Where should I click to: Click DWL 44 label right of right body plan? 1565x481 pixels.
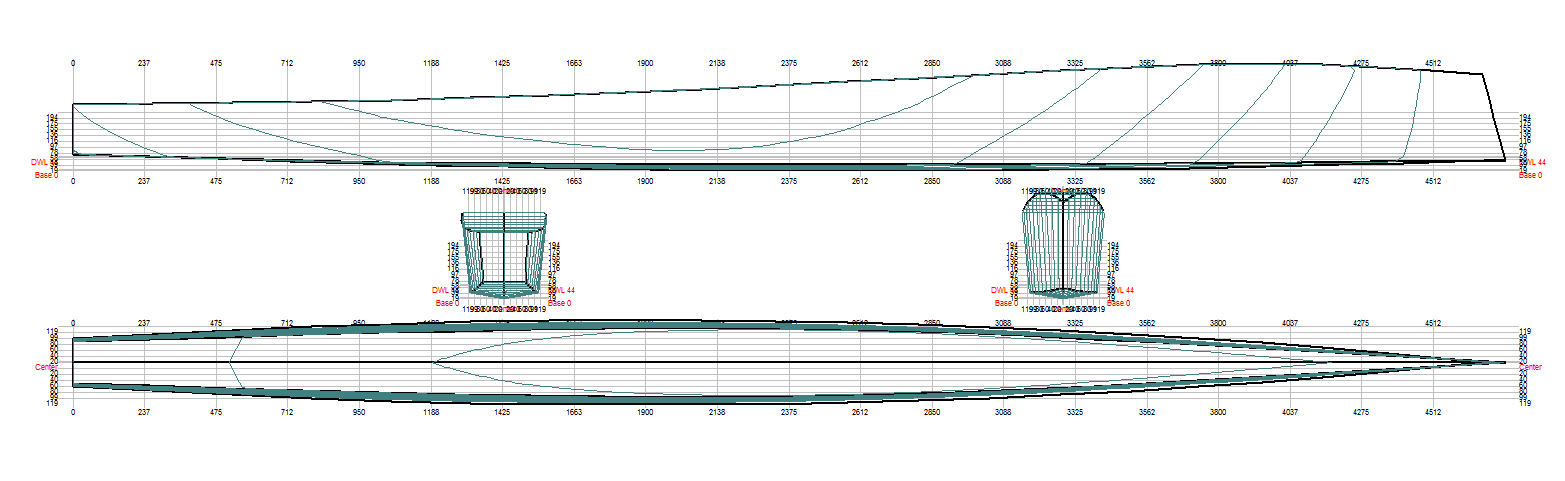(x=1121, y=290)
